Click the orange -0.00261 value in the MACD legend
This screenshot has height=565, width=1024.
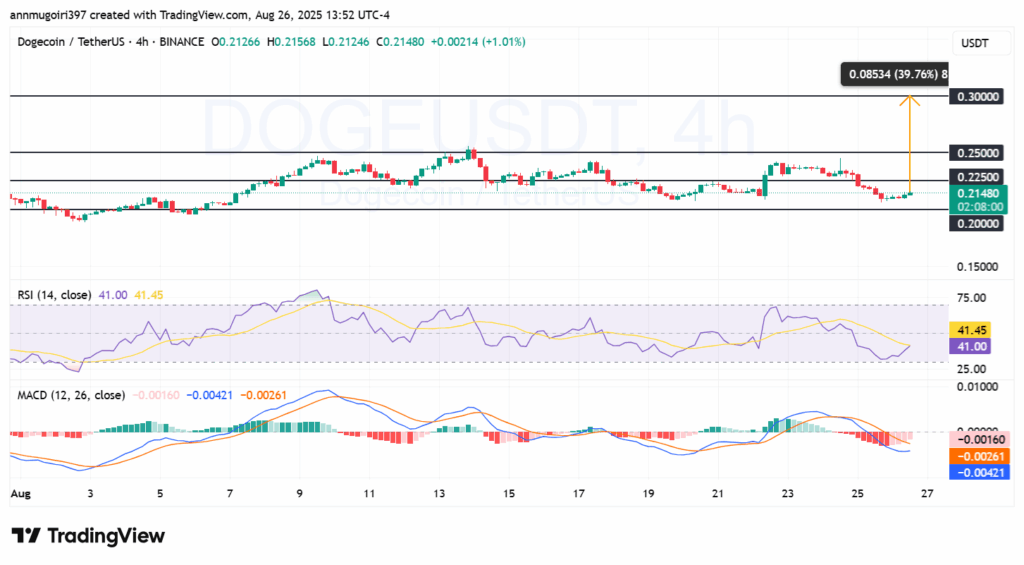click(263, 395)
